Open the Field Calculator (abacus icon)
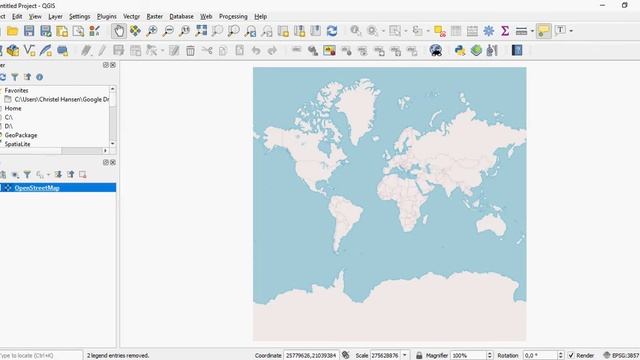Screen dimensions: 640x360 coord(472,31)
